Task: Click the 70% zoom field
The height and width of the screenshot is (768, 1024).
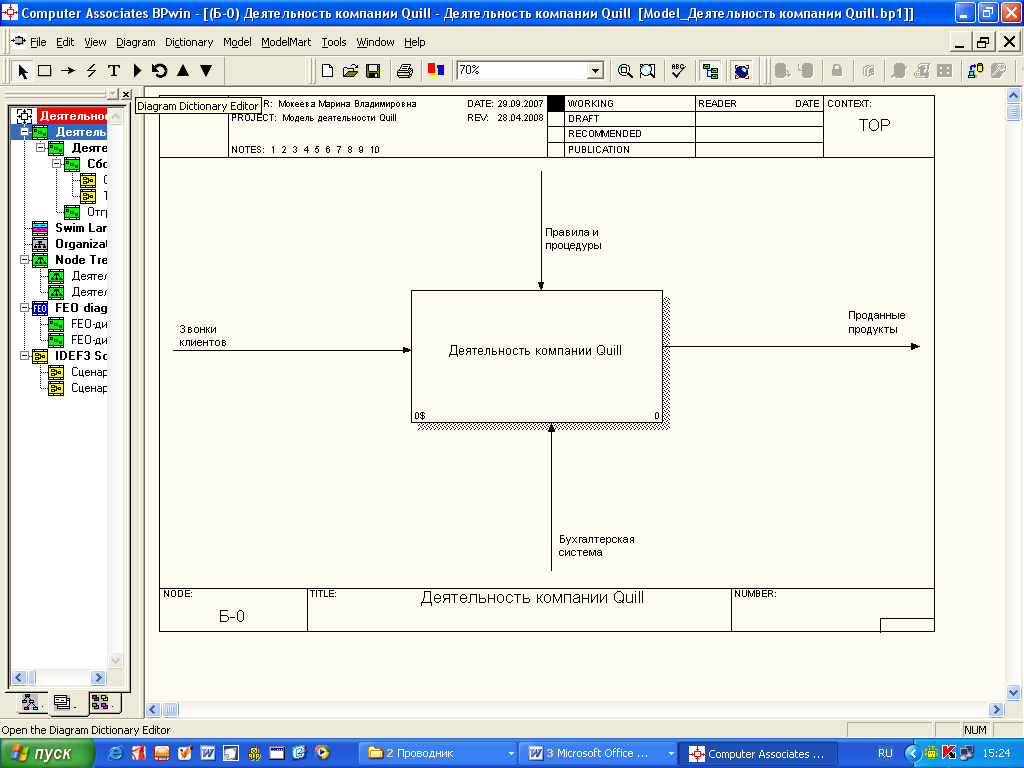Action: tap(522, 71)
